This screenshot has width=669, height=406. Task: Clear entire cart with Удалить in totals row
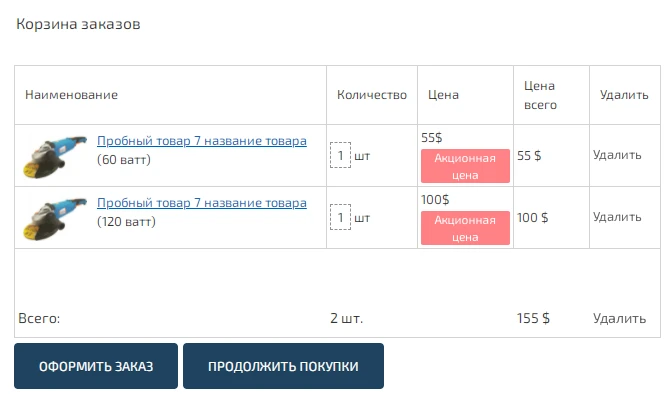coord(619,319)
